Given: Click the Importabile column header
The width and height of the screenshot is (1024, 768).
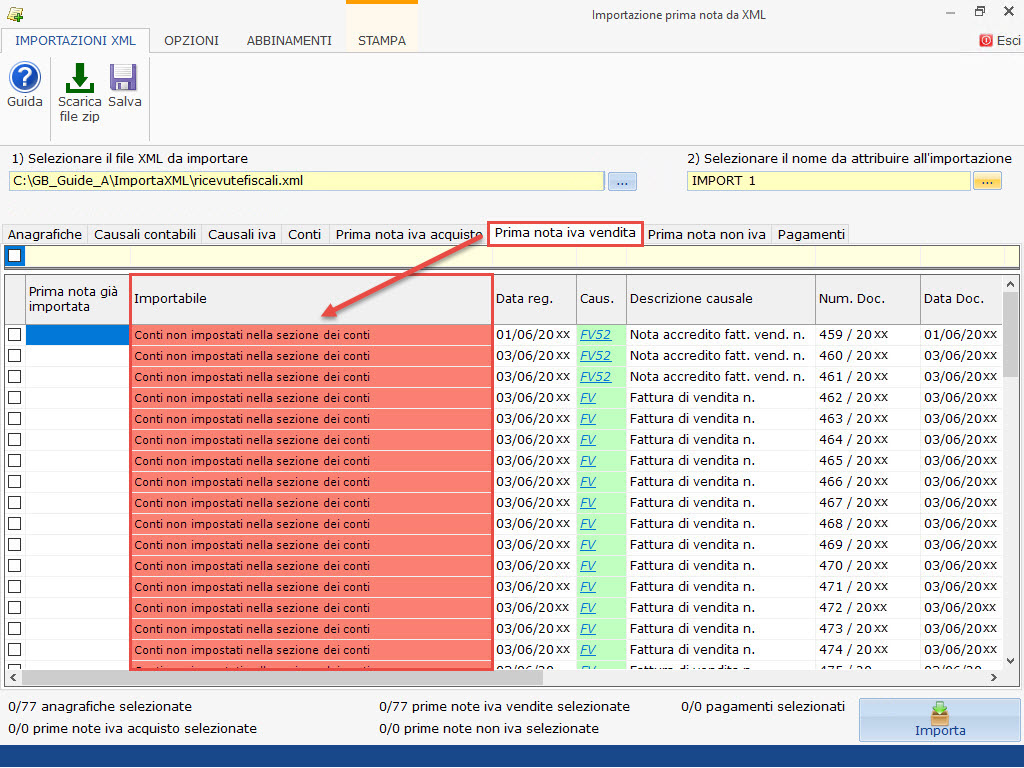Looking at the screenshot, I should point(312,299).
